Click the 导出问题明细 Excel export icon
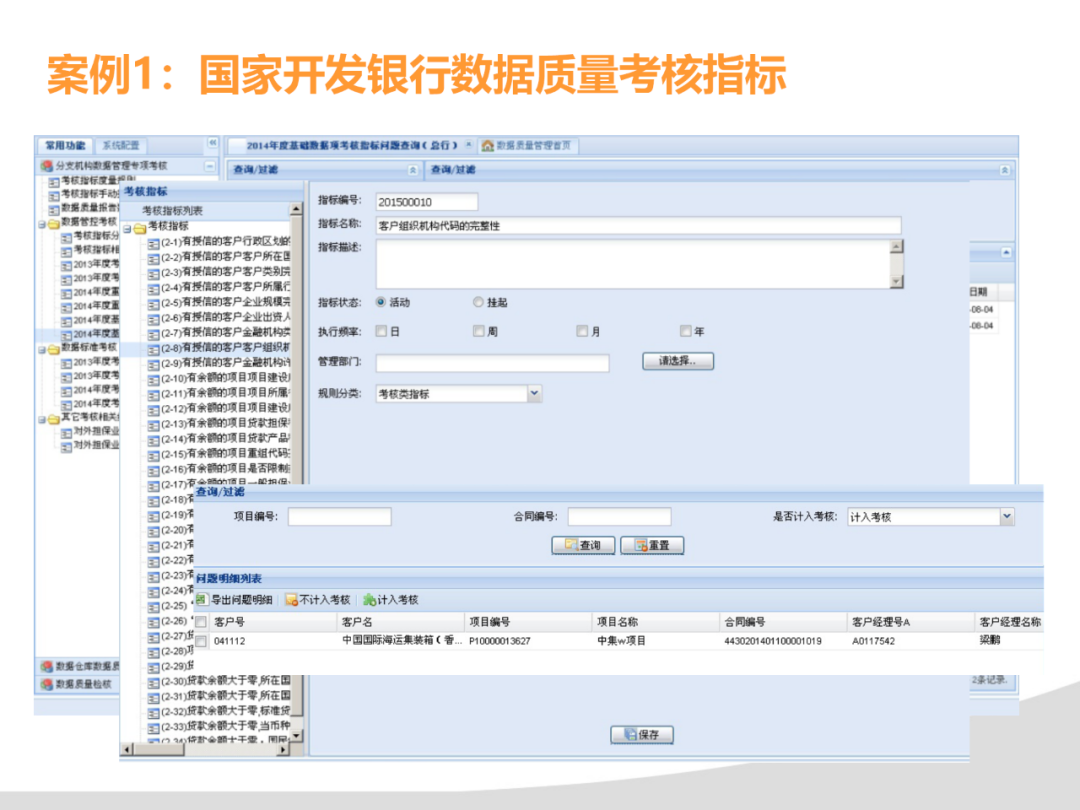 point(202,599)
